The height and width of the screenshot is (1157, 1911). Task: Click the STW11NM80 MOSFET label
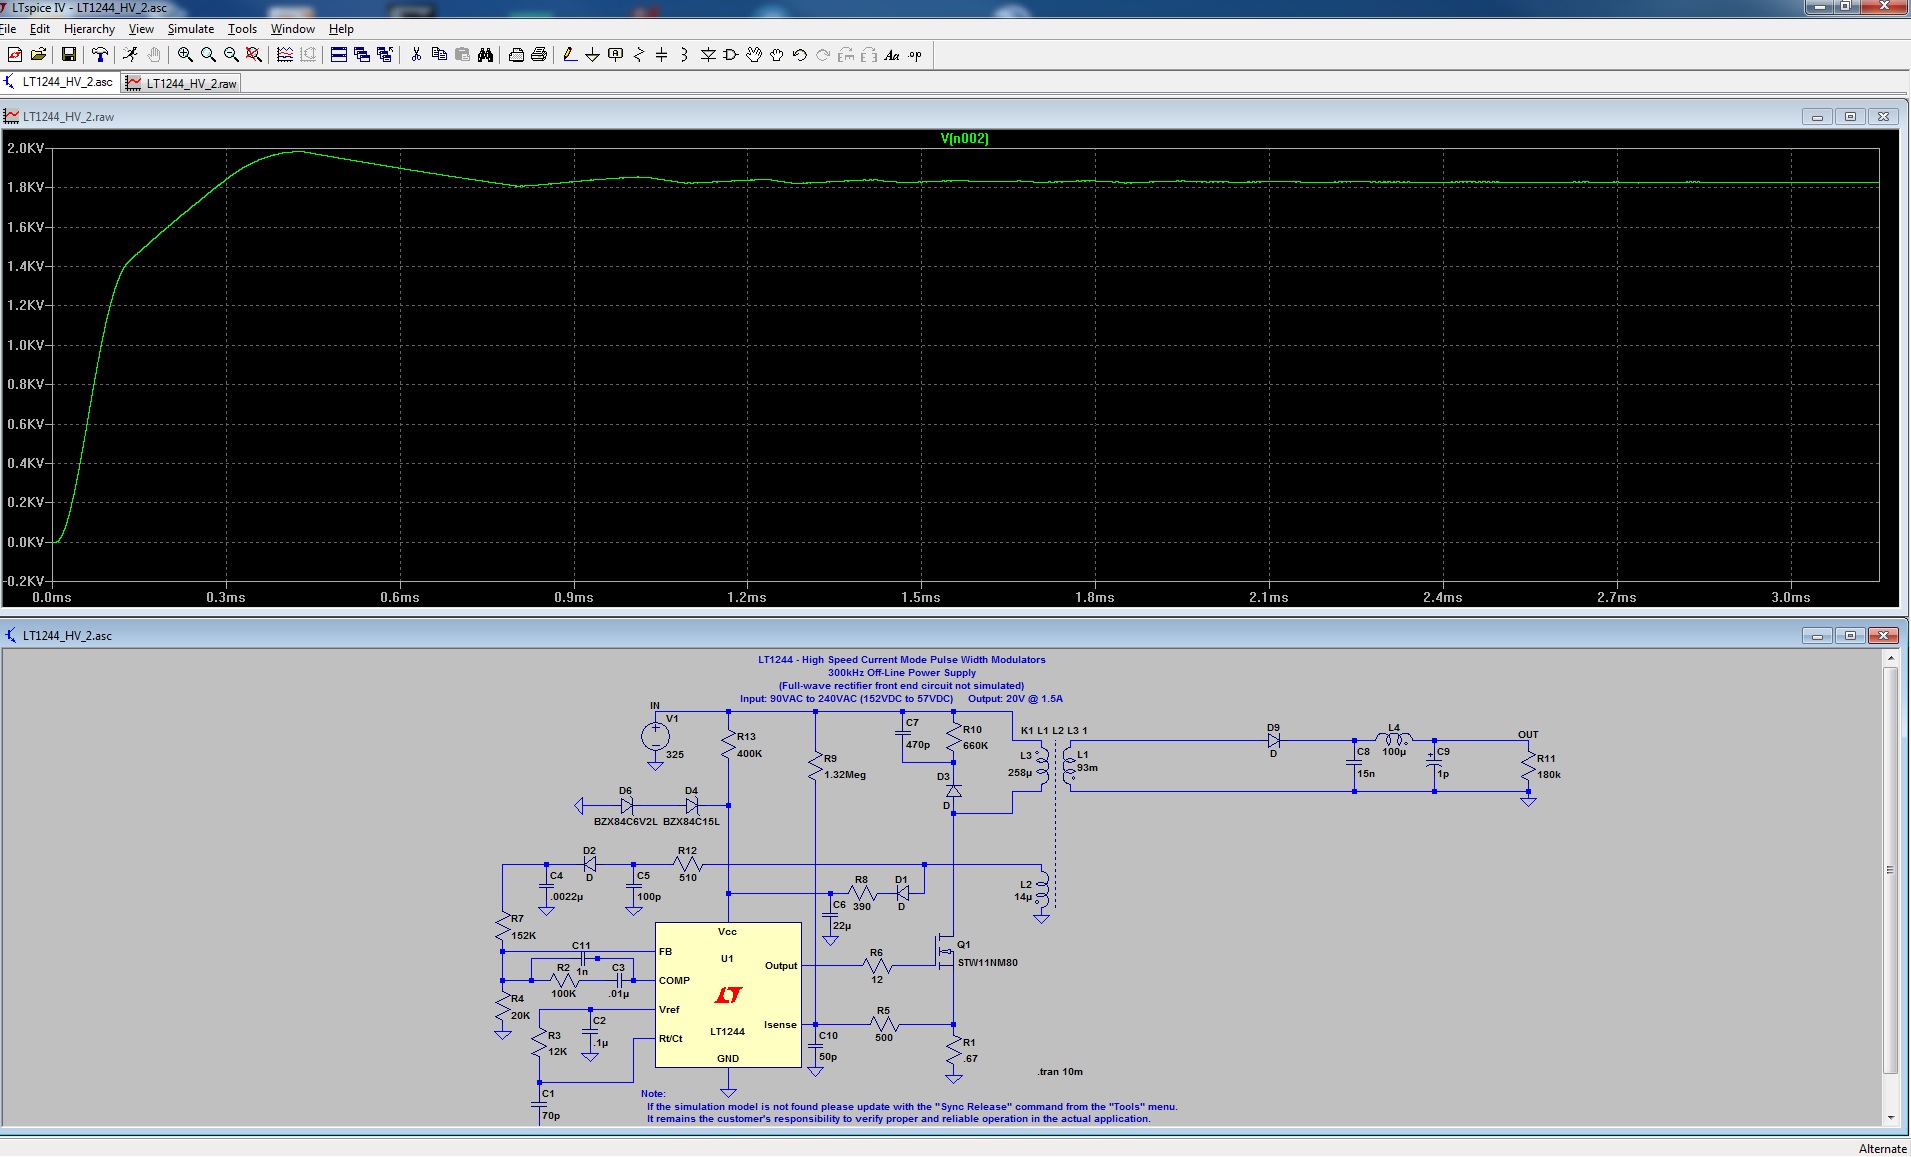coord(987,963)
